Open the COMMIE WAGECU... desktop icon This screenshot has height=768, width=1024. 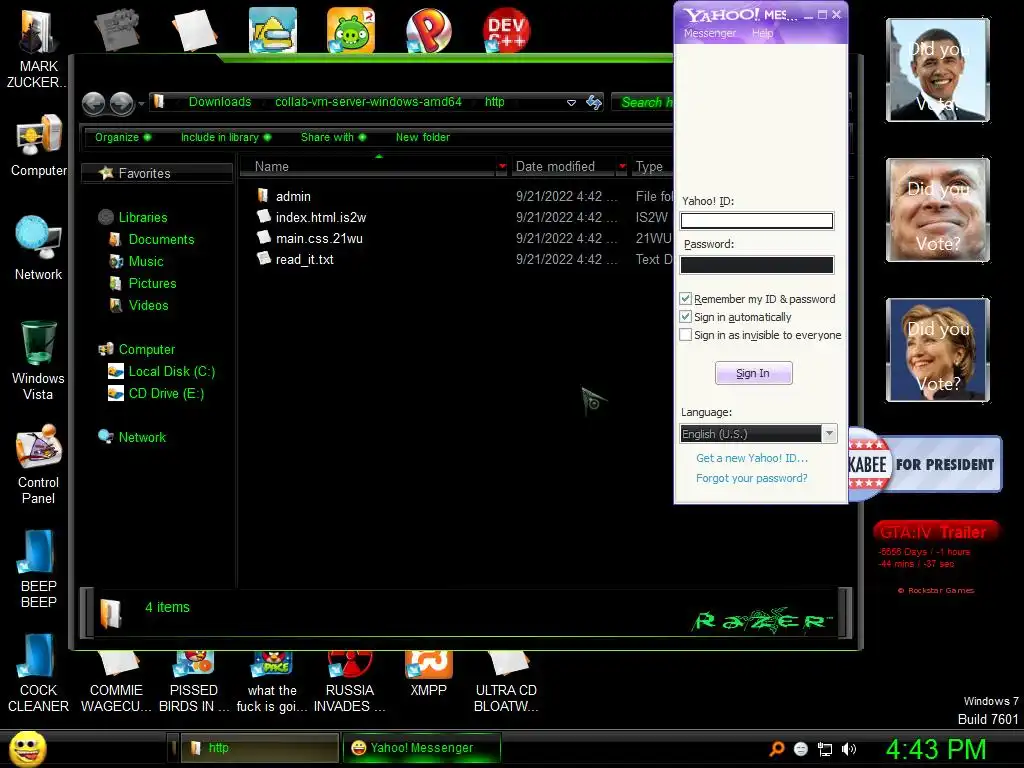pyautogui.click(x=116, y=682)
